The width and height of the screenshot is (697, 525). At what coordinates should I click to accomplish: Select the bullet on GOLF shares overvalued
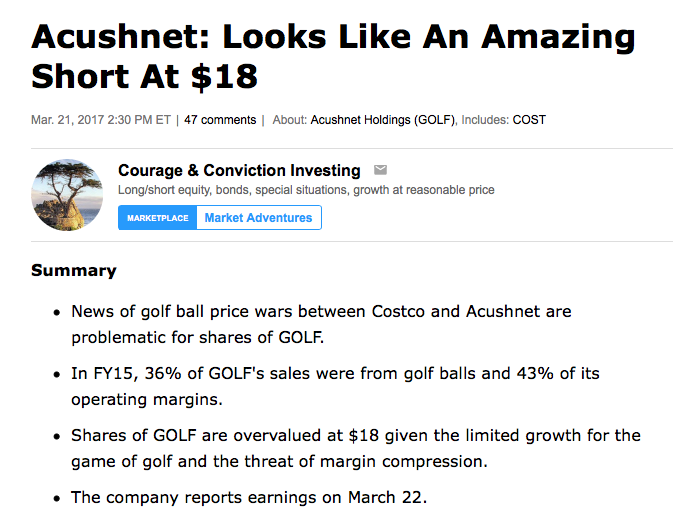356,448
